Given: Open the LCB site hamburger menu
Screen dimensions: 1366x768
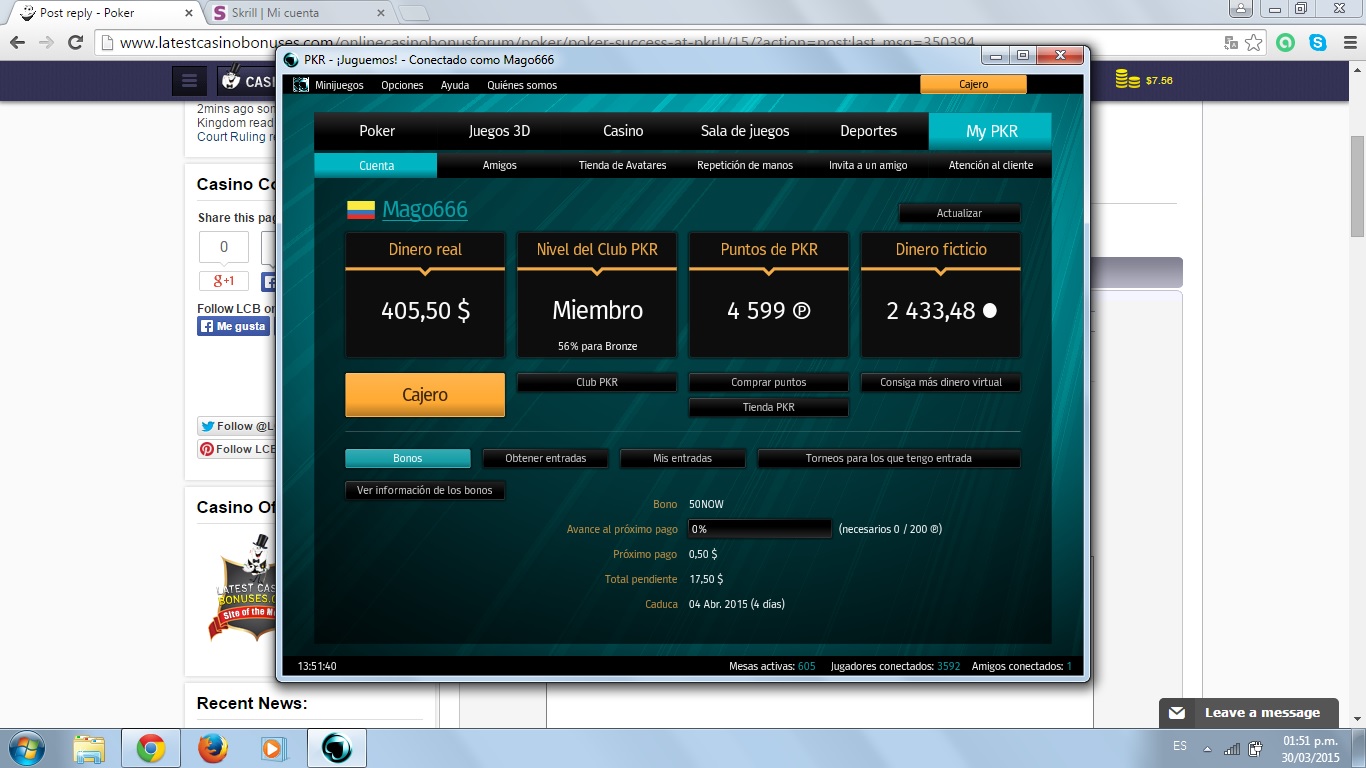Looking at the screenshot, I should [189, 81].
